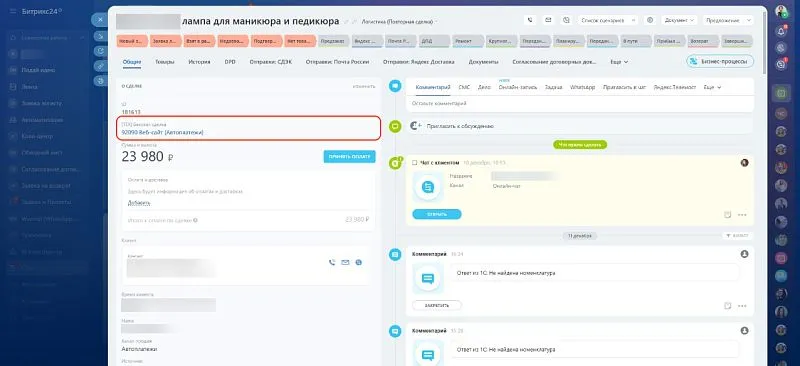This screenshot has height=366, width=800.
Task: Click the user avatar at top right corner
Action: [x=781, y=11]
